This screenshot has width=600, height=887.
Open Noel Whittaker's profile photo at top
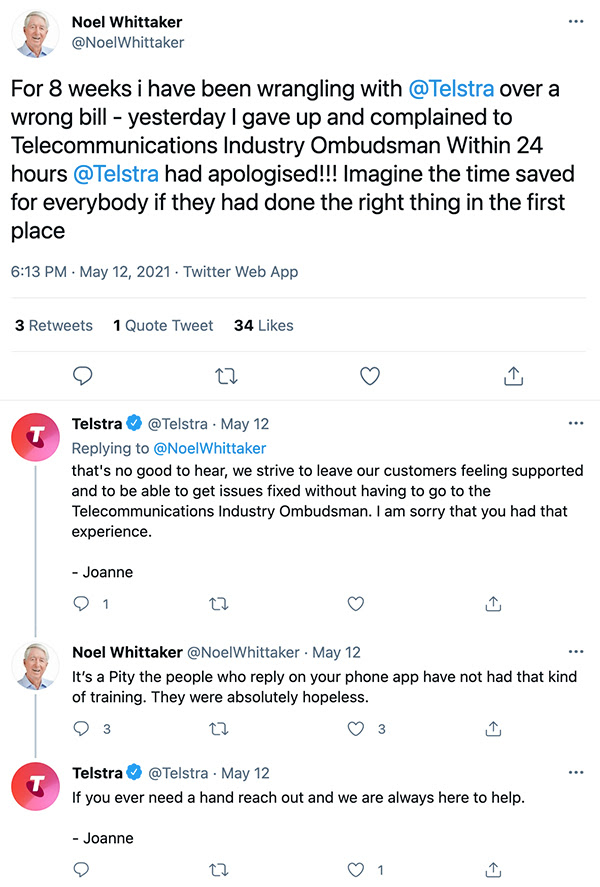pos(39,33)
